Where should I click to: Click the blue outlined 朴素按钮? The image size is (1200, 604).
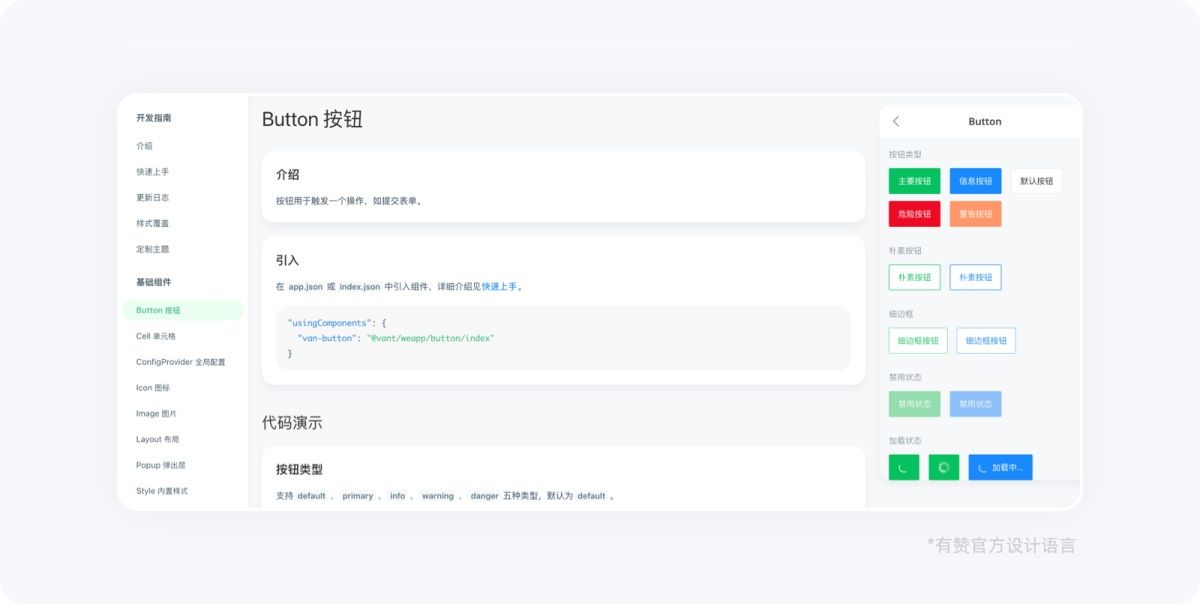click(975, 277)
